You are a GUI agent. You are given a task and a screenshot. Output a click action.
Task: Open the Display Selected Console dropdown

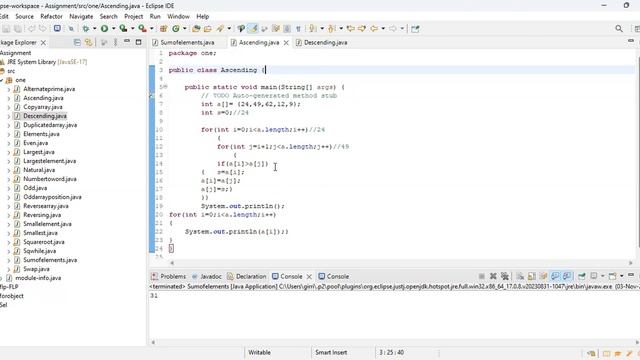click(x=602, y=276)
